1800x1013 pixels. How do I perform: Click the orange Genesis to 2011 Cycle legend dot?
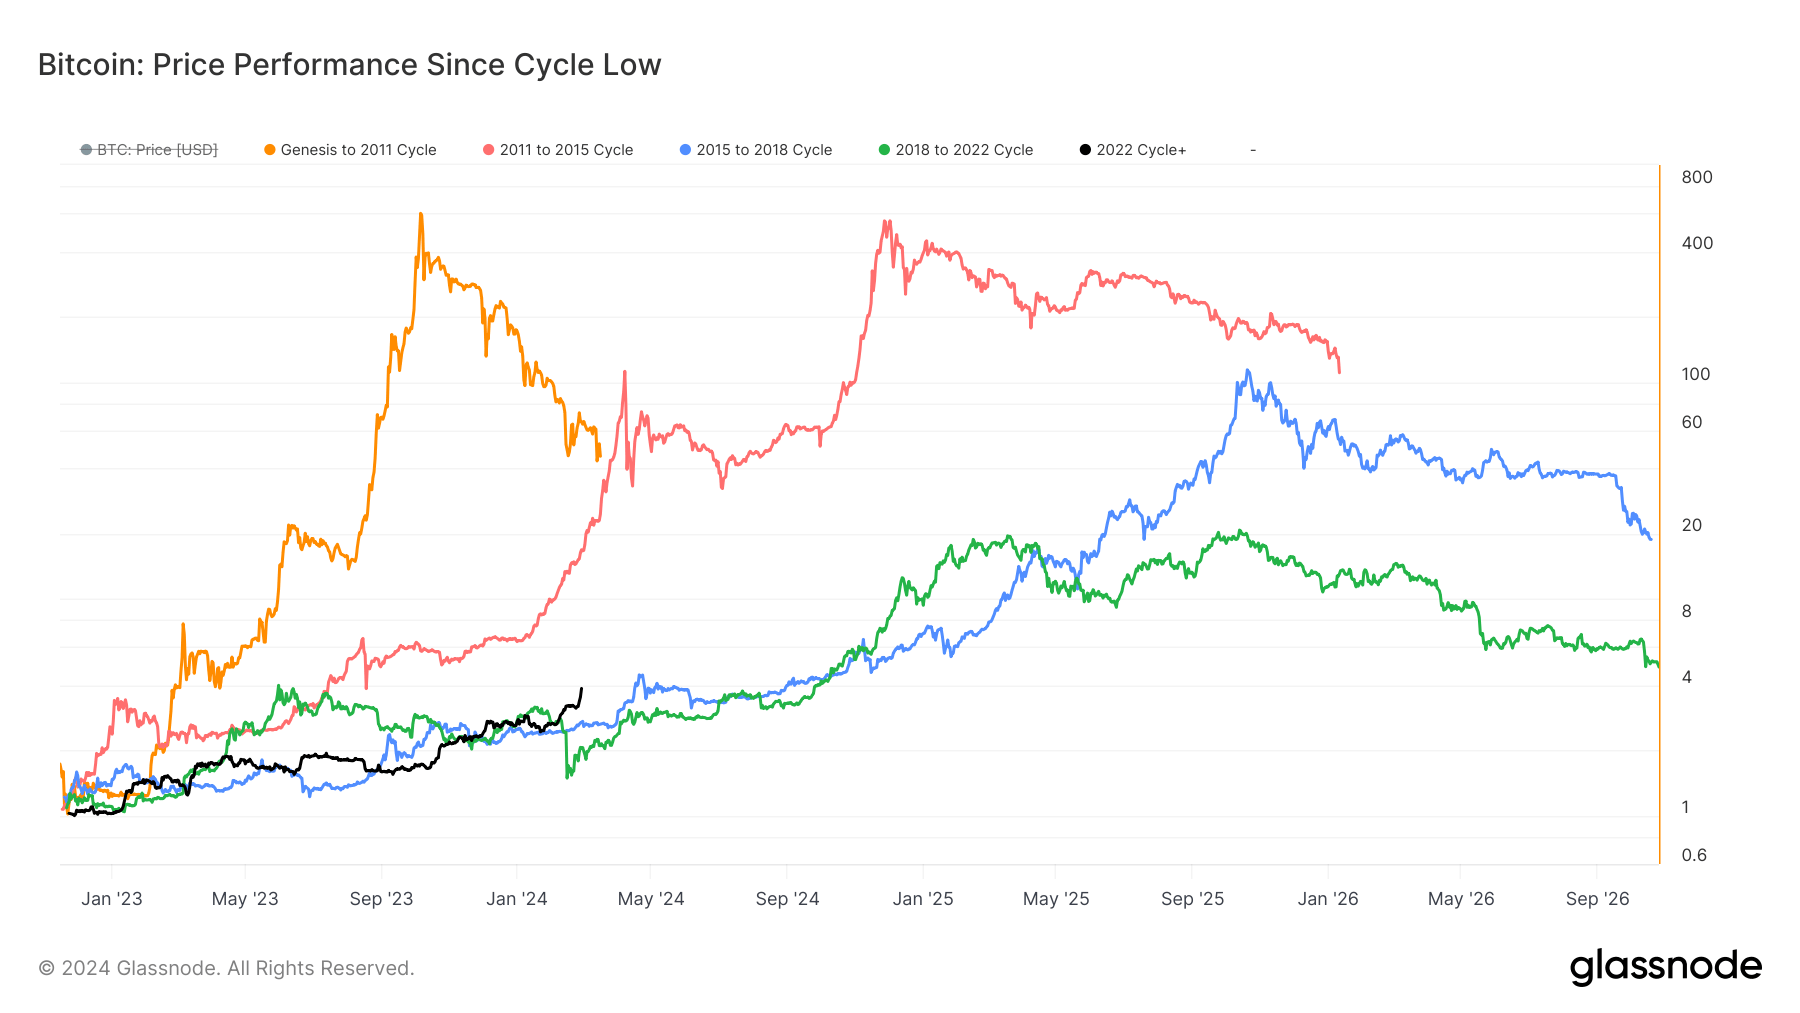[x=270, y=150]
